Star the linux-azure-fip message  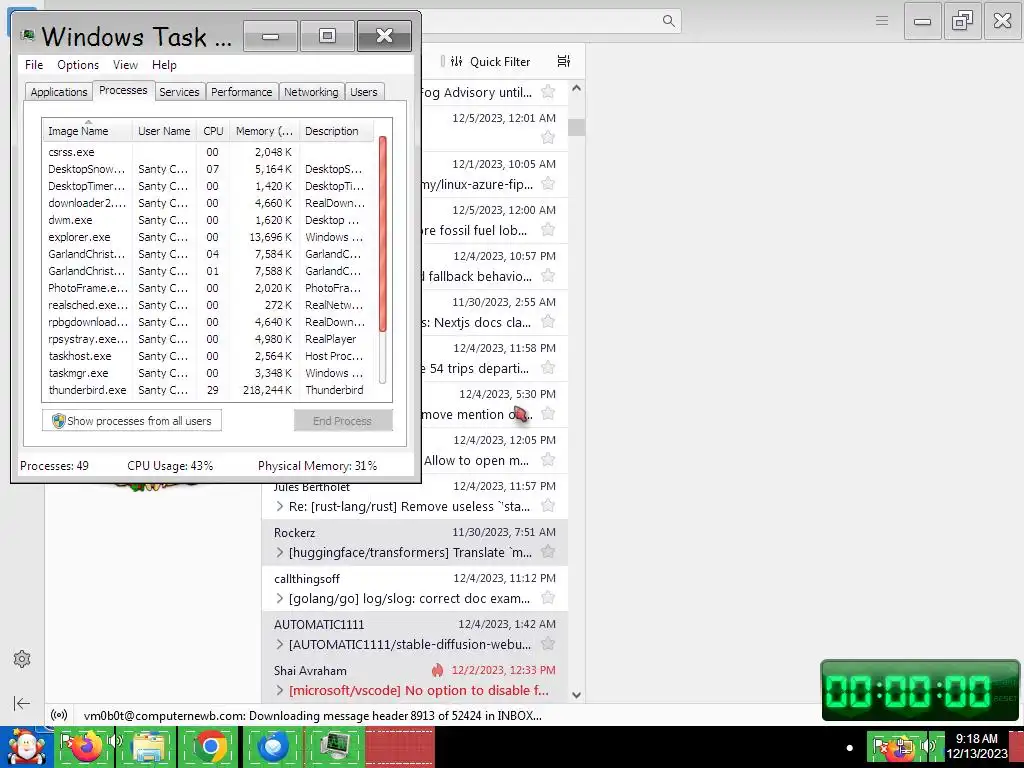[548, 184]
